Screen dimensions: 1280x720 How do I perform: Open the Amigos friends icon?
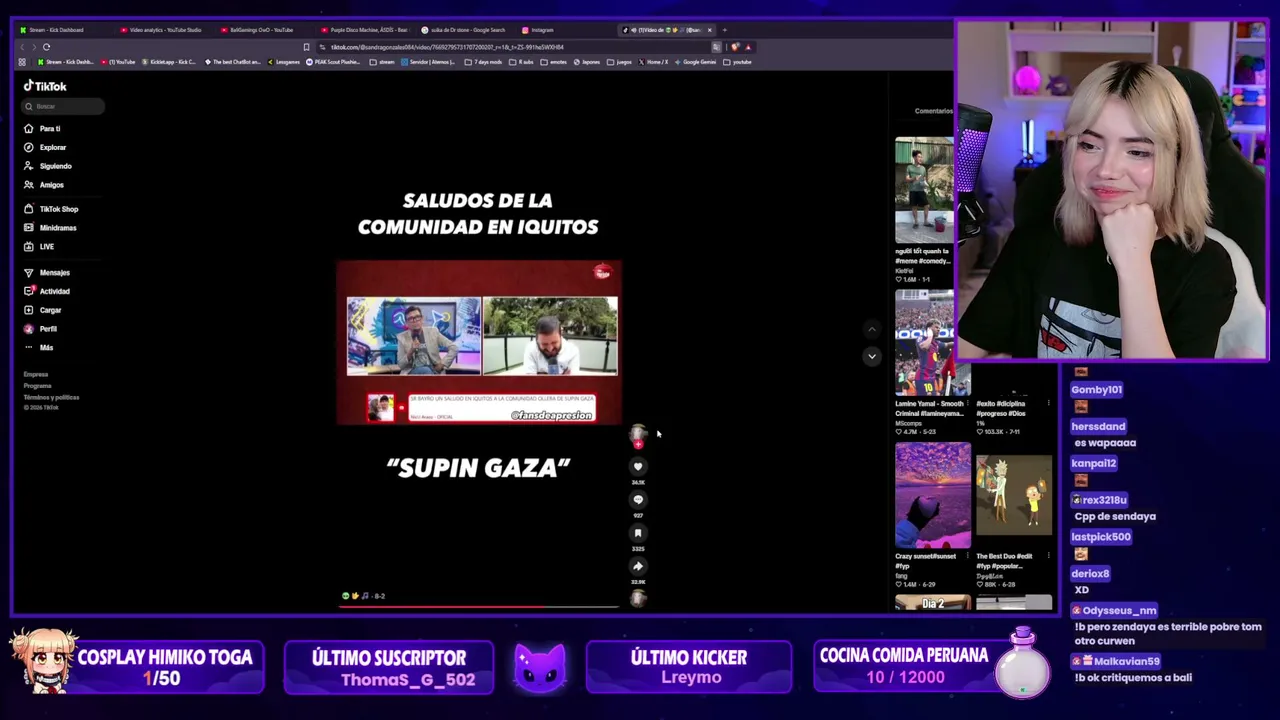coord(29,185)
